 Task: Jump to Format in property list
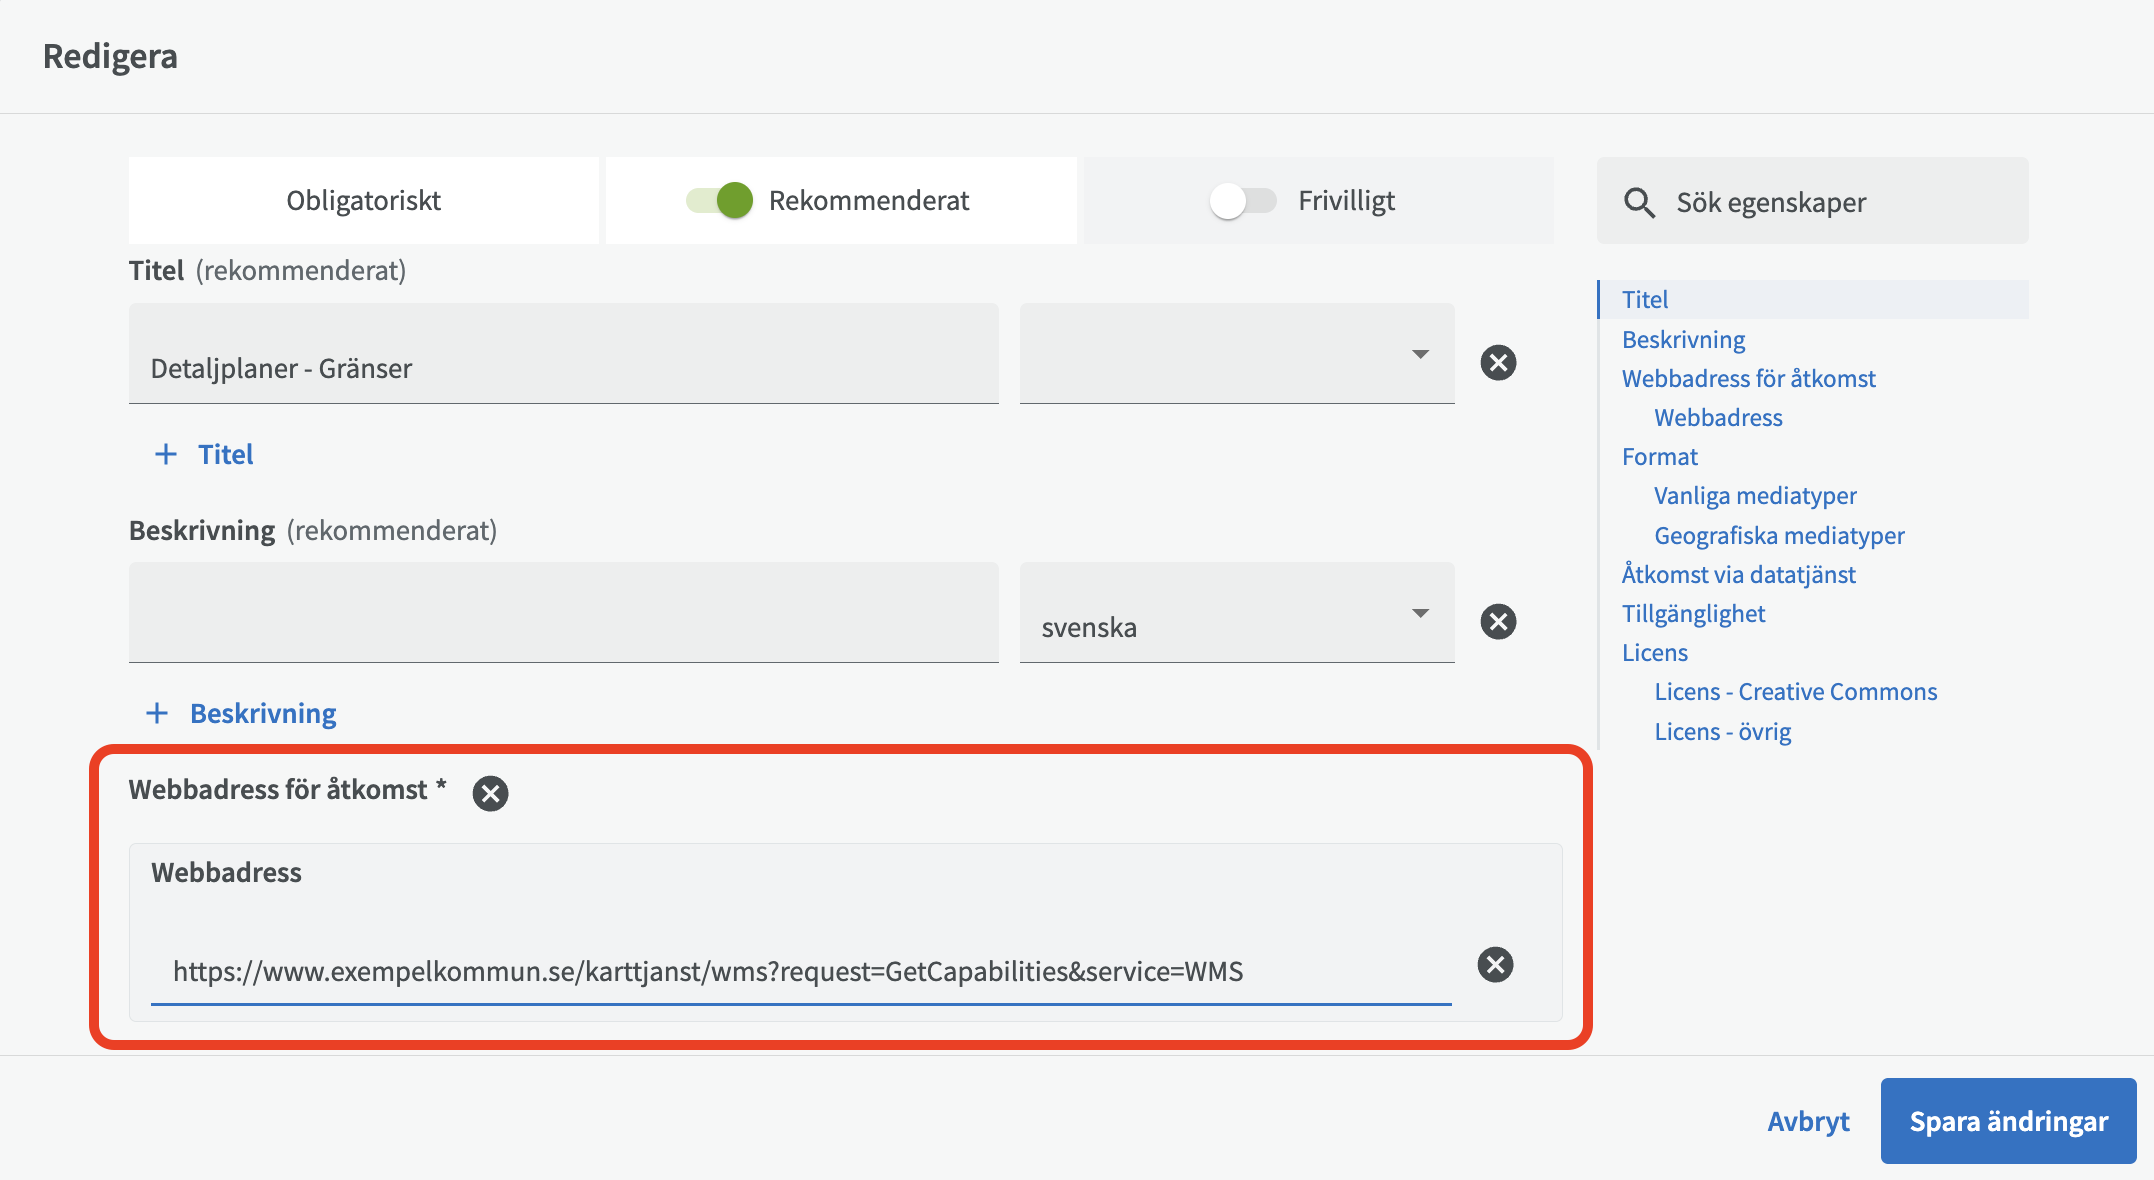(x=1659, y=456)
